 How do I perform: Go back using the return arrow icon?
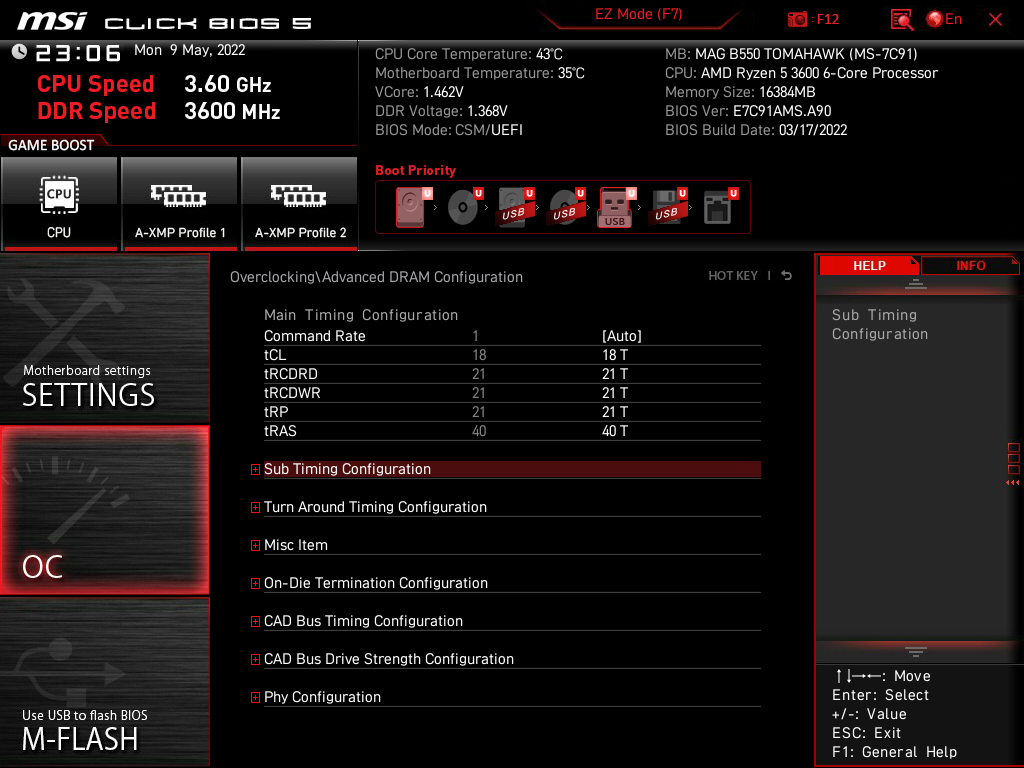tap(786, 276)
